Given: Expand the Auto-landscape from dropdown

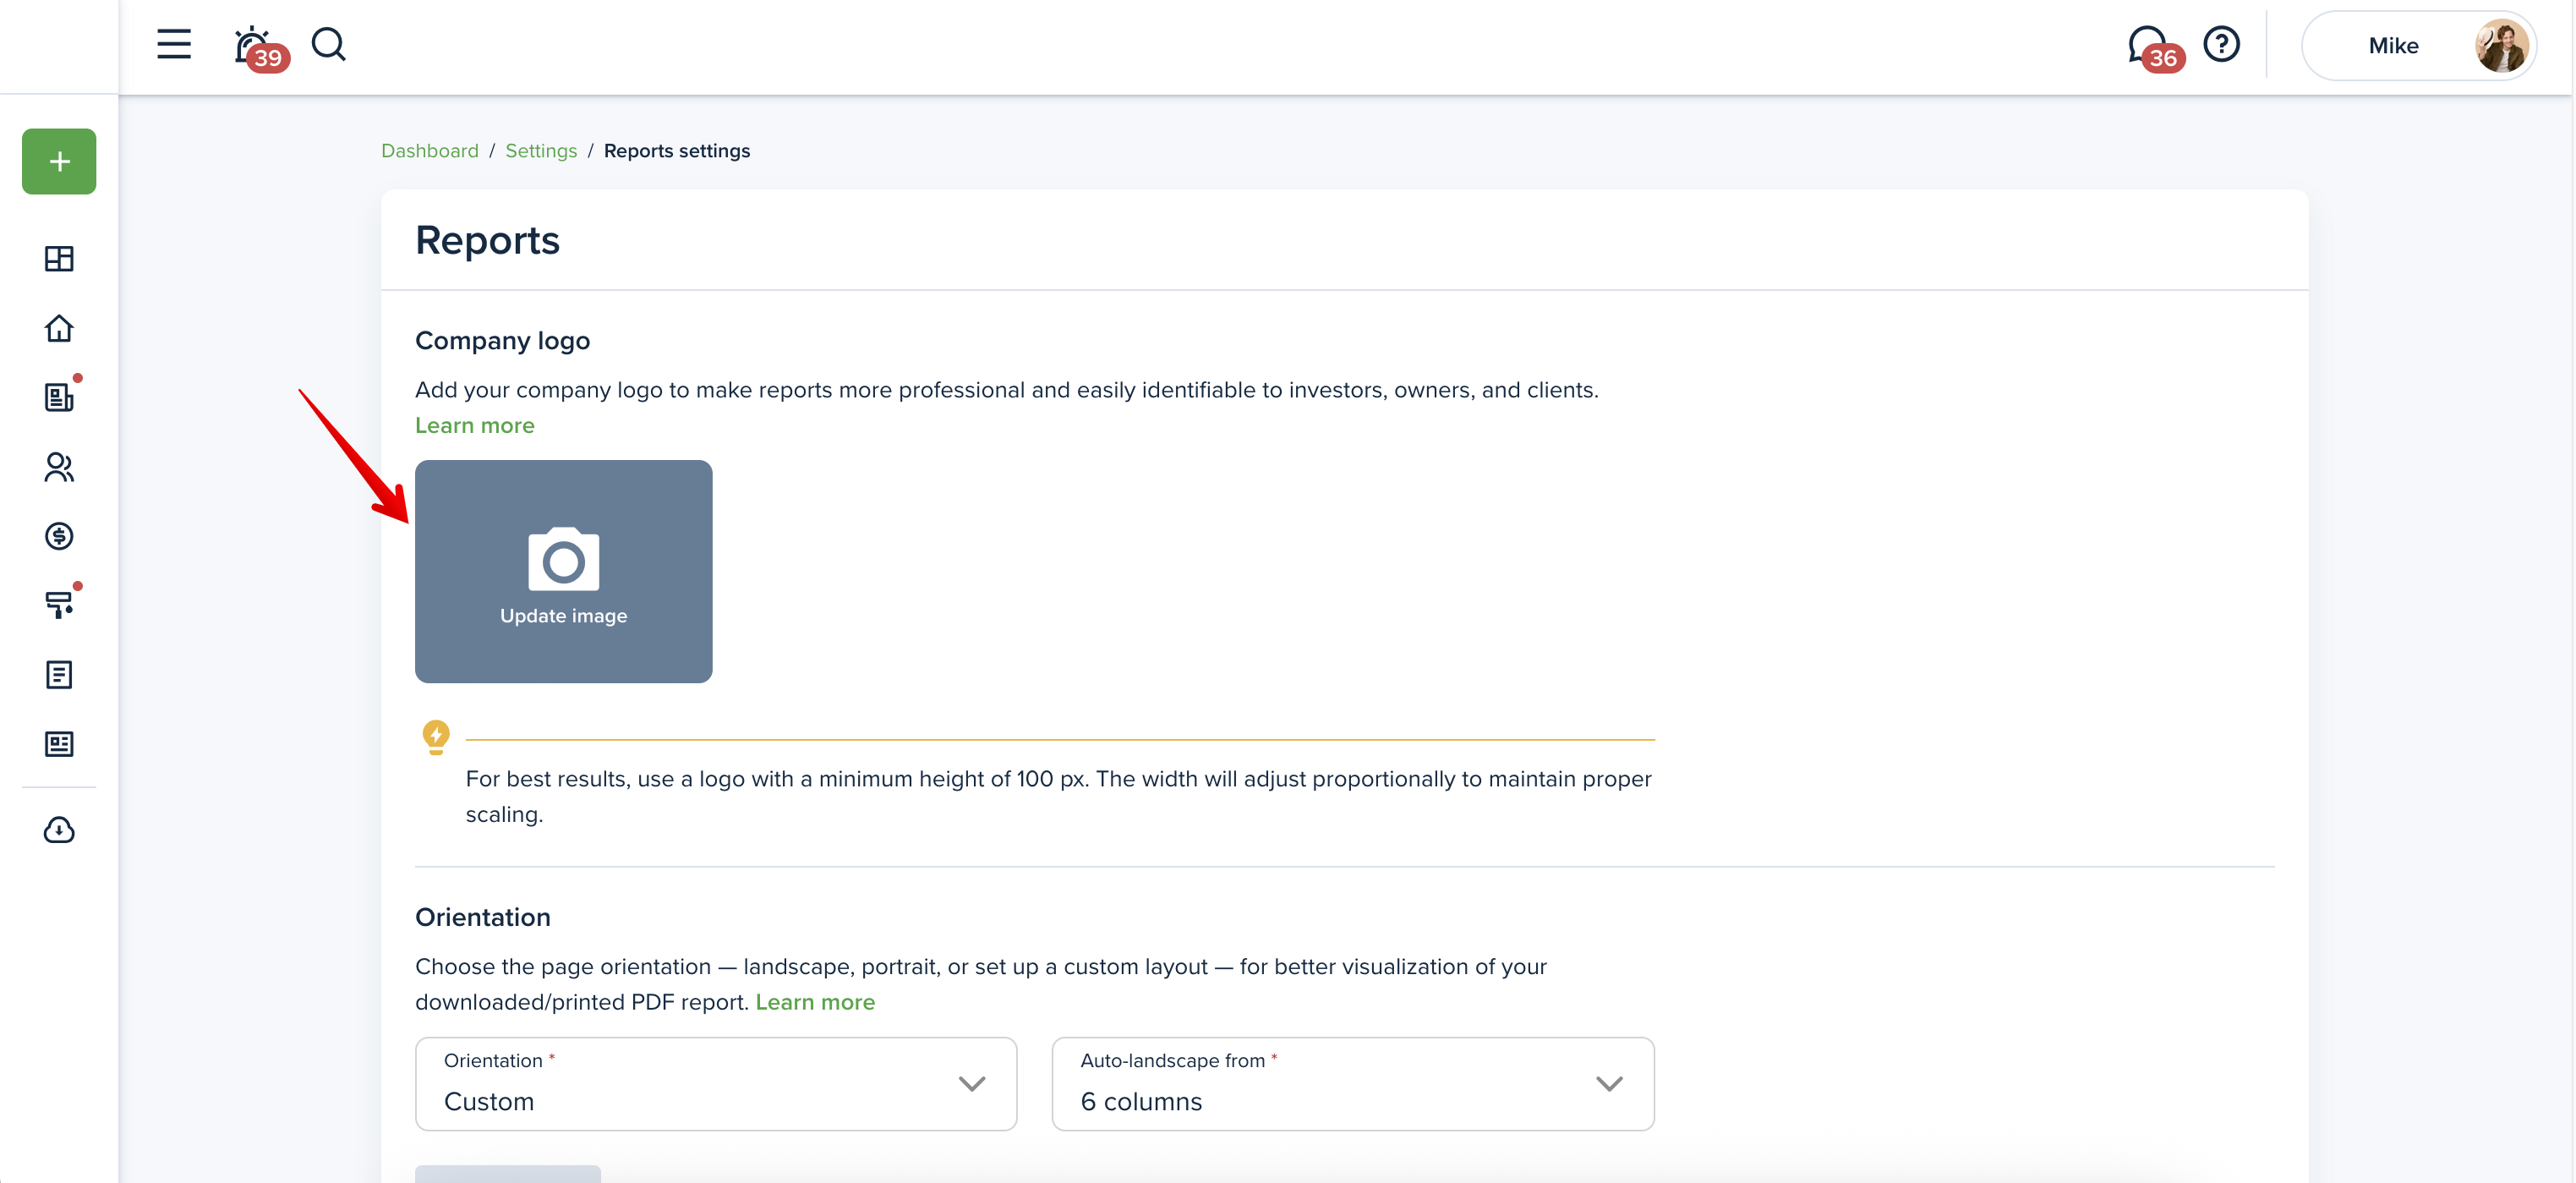Looking at the screenshot, I should point(1352,1084).
